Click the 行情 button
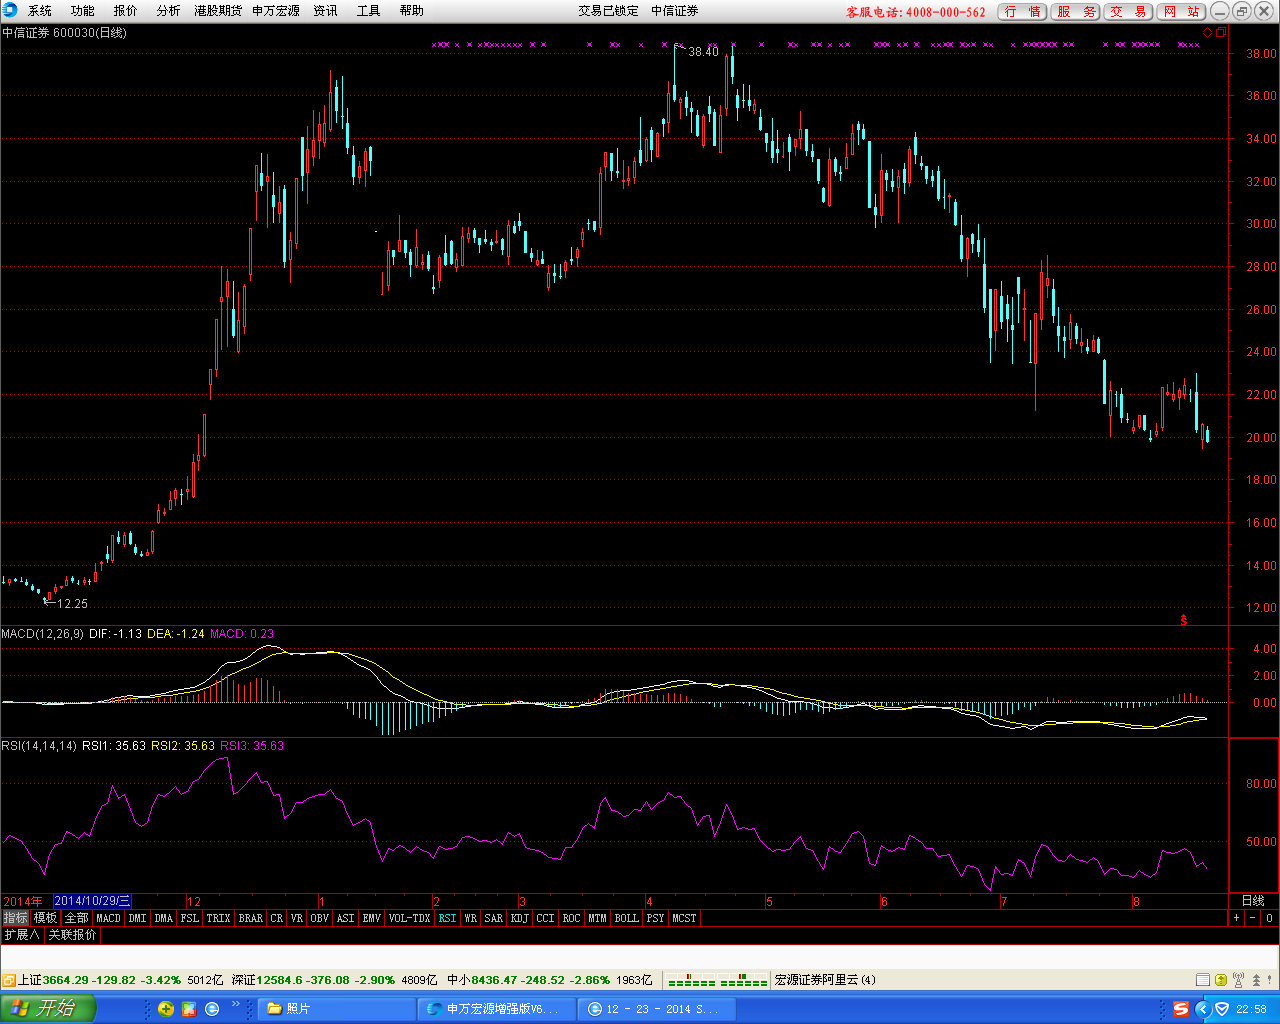Viewport: 1280px width, 1024px height. [1022, 12]
